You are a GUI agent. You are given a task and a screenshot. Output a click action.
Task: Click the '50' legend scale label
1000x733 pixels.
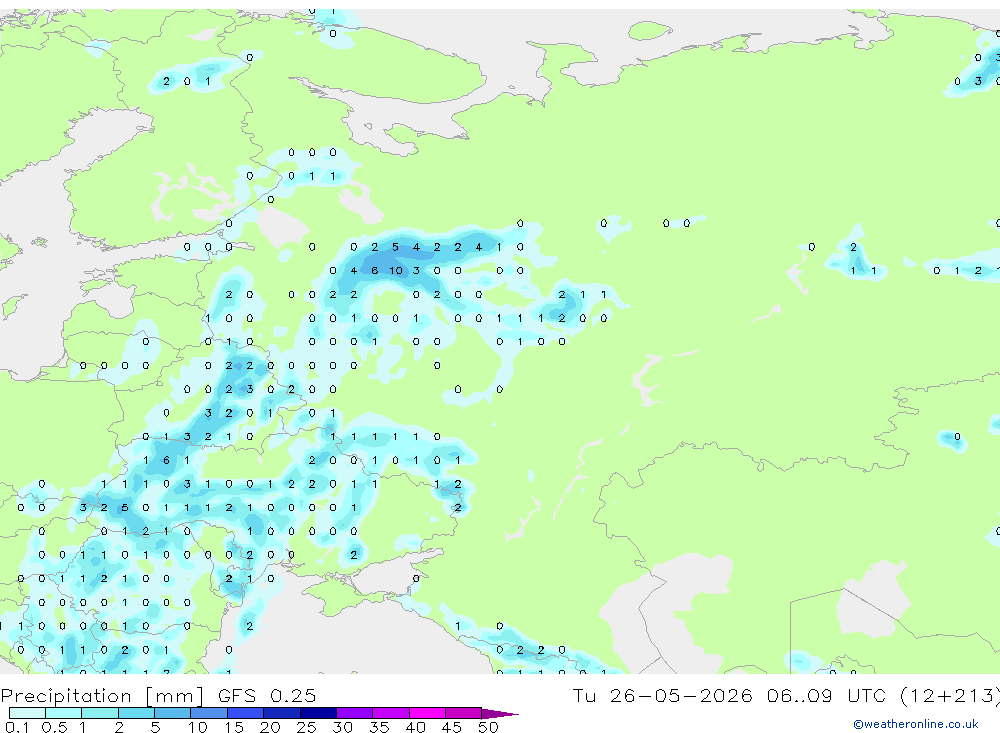[488, 727]
